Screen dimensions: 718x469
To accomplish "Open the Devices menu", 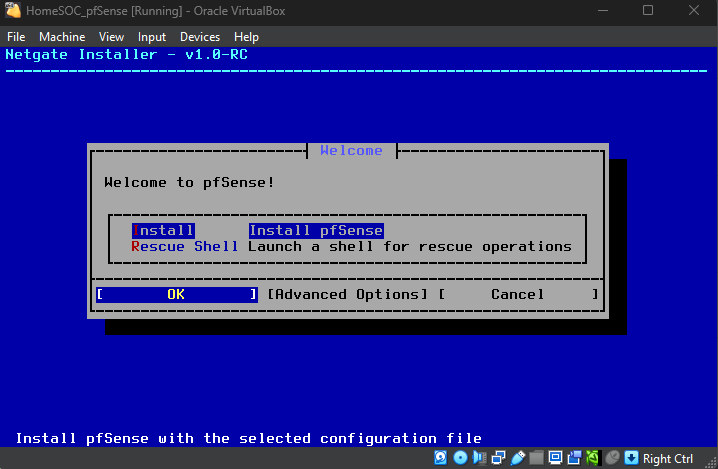I will click(200, 37).
